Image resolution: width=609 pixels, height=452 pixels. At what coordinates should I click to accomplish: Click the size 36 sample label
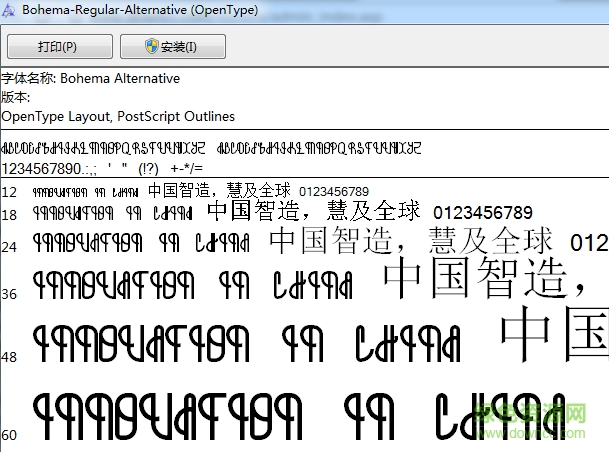[x=9, y=294]
